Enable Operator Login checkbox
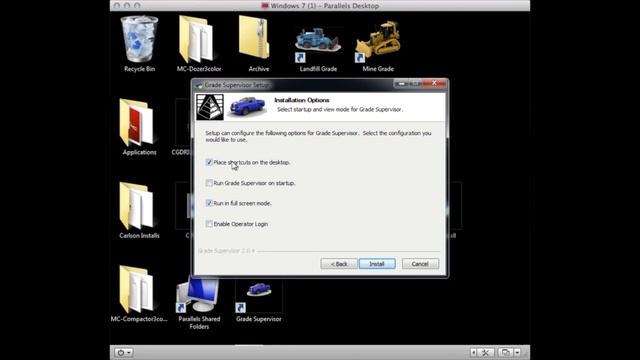 pyautogui.click(x=209, y=224)
